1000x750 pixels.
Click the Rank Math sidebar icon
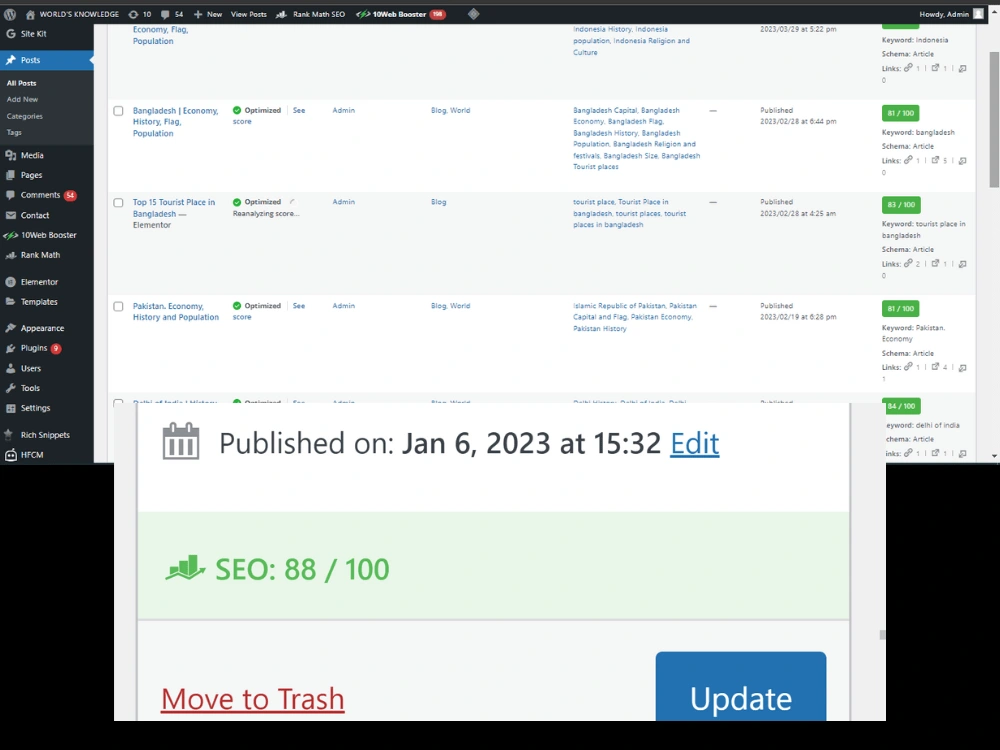11,255
